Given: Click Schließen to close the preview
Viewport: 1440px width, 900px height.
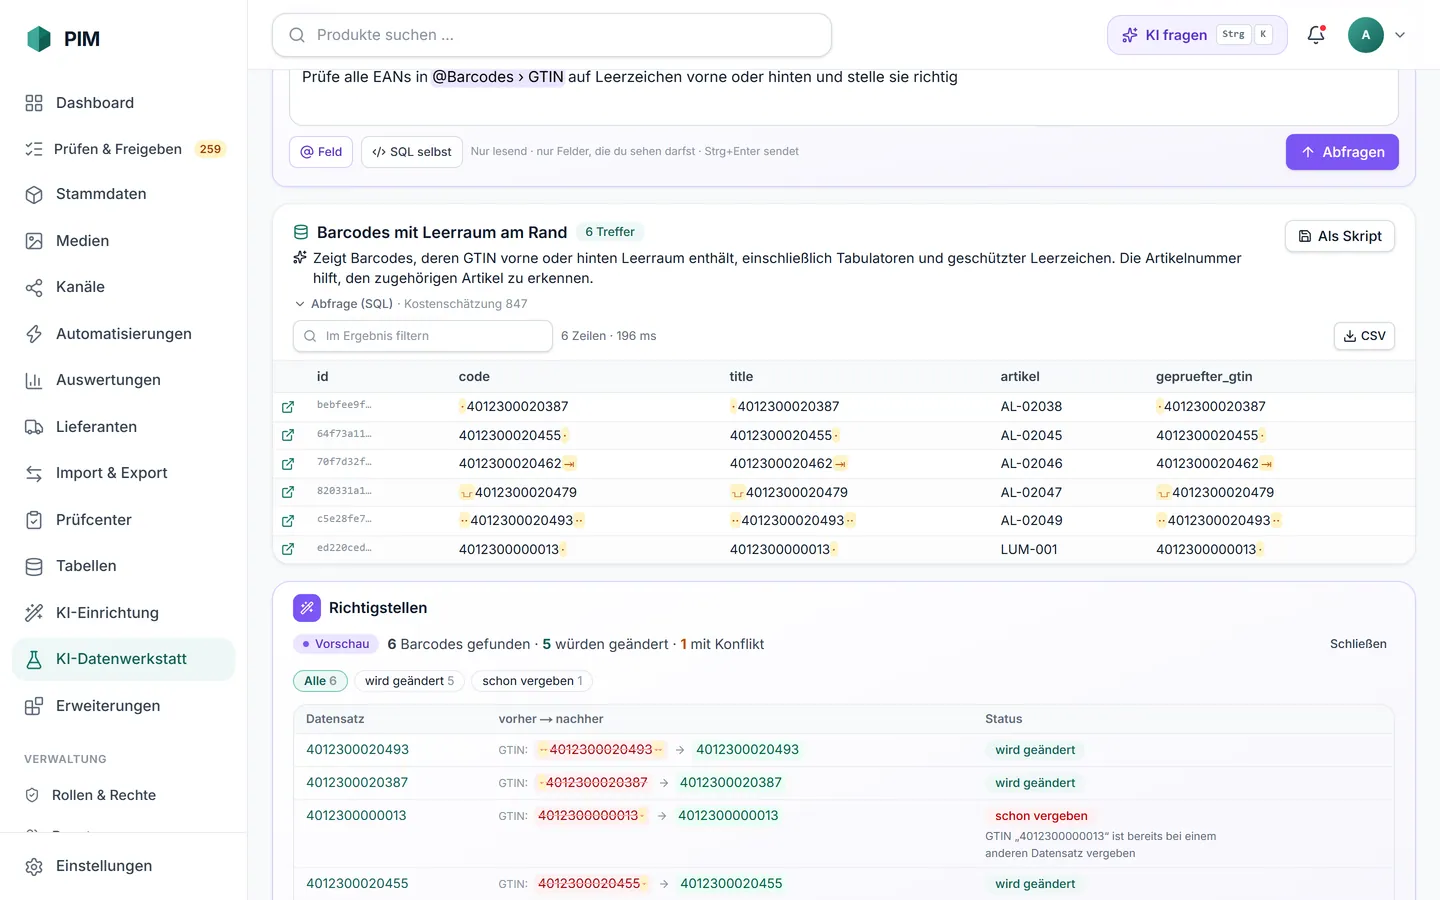Looking at the screenshot, I should pos(1358,644).
